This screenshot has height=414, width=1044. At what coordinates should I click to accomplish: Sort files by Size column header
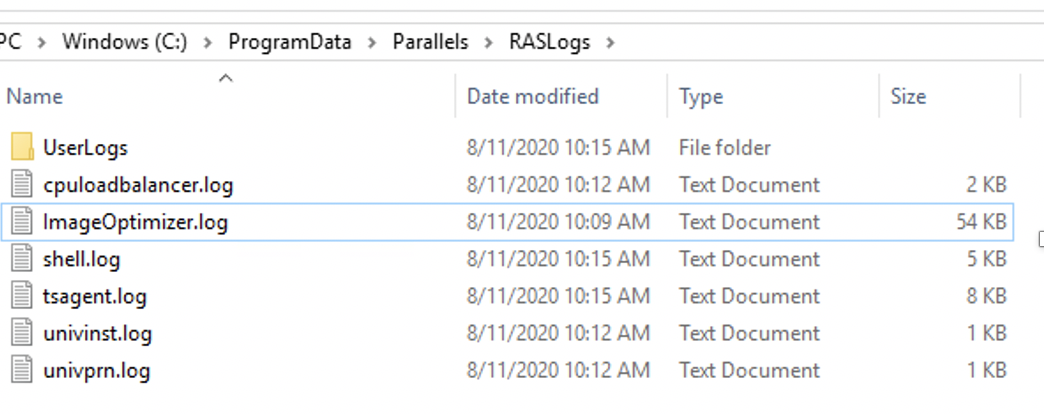908,96
